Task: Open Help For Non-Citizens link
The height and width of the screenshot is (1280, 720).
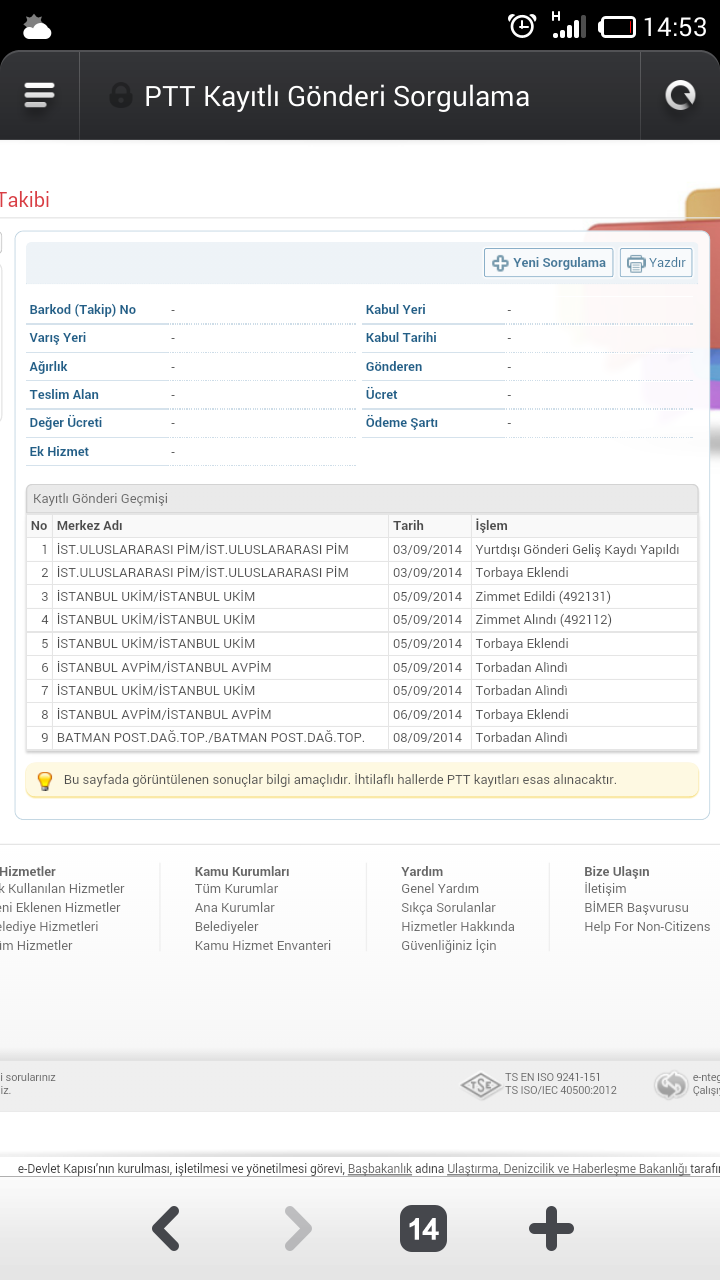Action: click(647, 926)
